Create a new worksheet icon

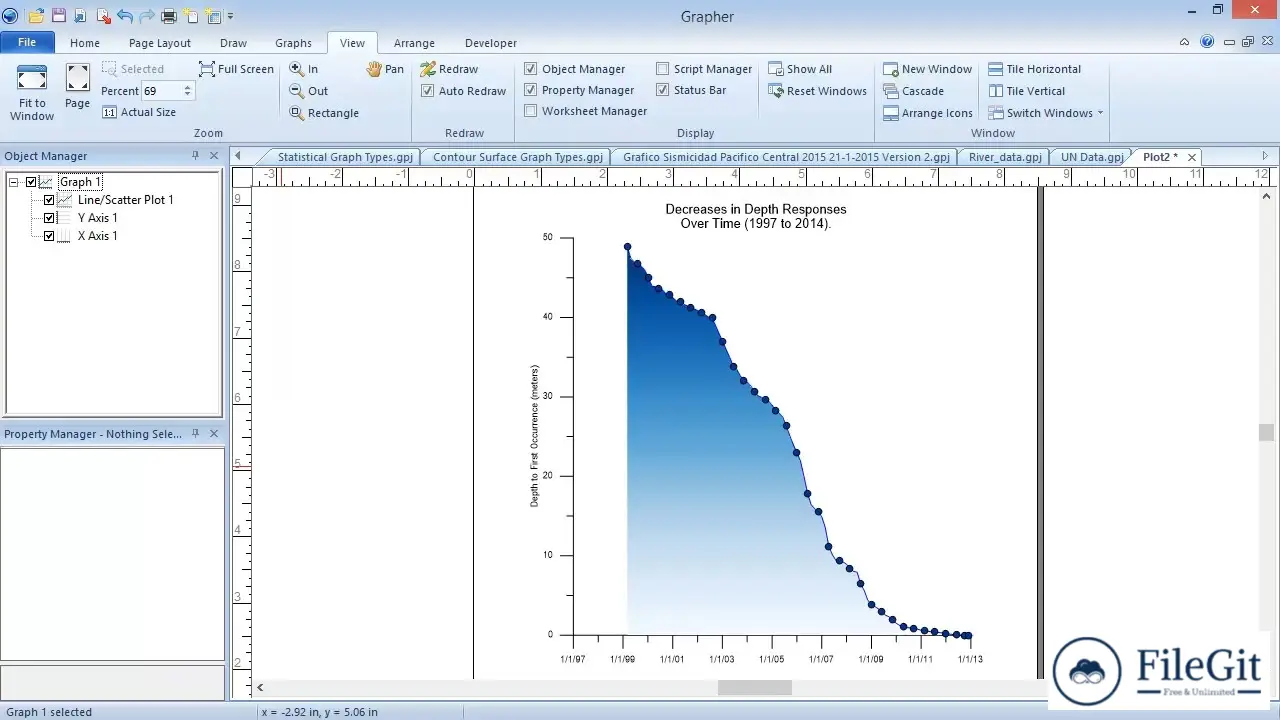(x=213, y=16)
